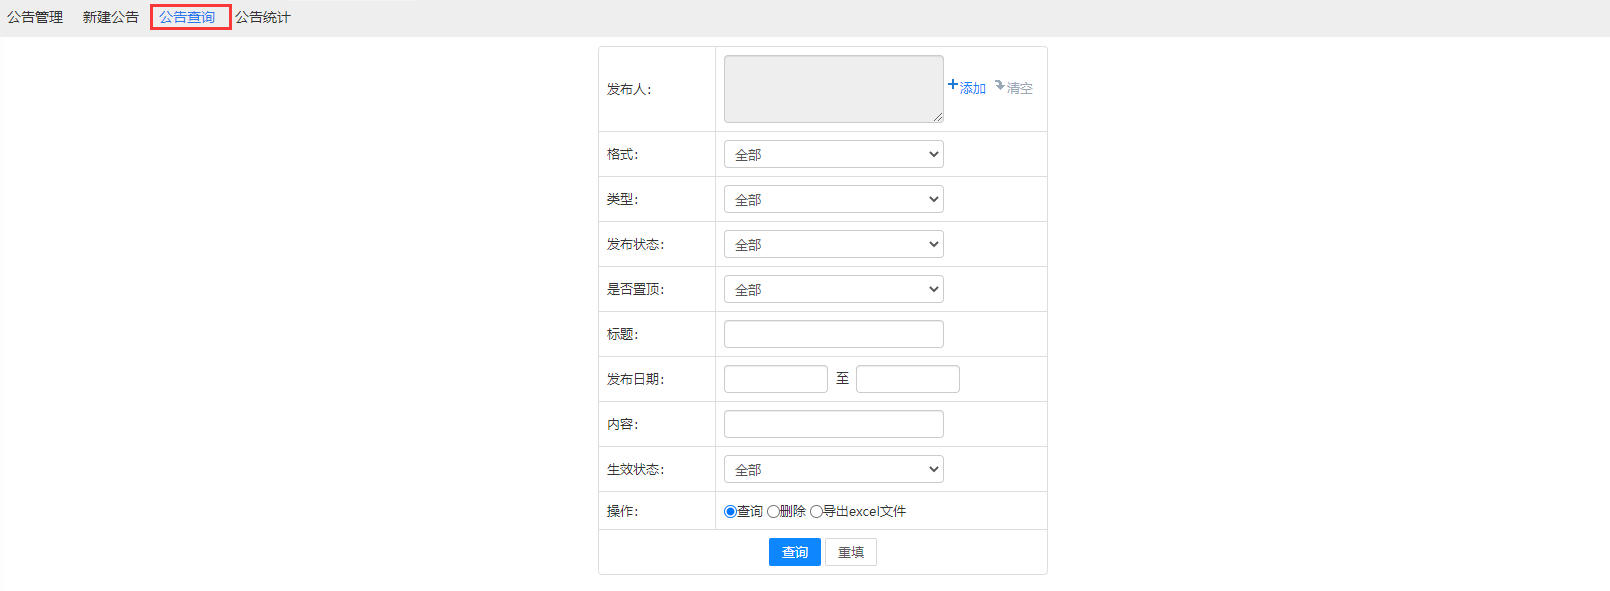Open the 新建公告 tab
Viewport: 1610px width, 591px height.
(x=110, y=17)
